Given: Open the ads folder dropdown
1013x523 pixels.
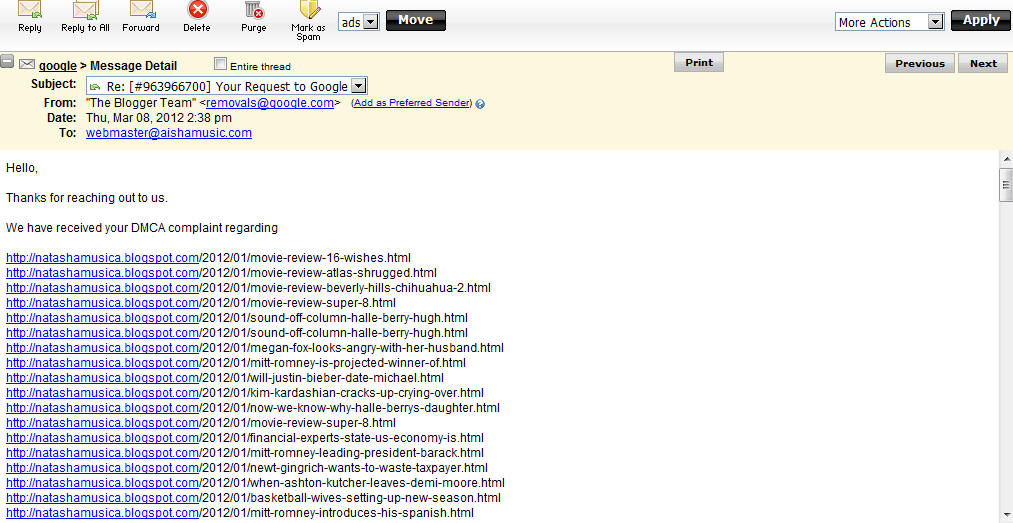Looking at the screenshot, I should (x=359, y=22).
